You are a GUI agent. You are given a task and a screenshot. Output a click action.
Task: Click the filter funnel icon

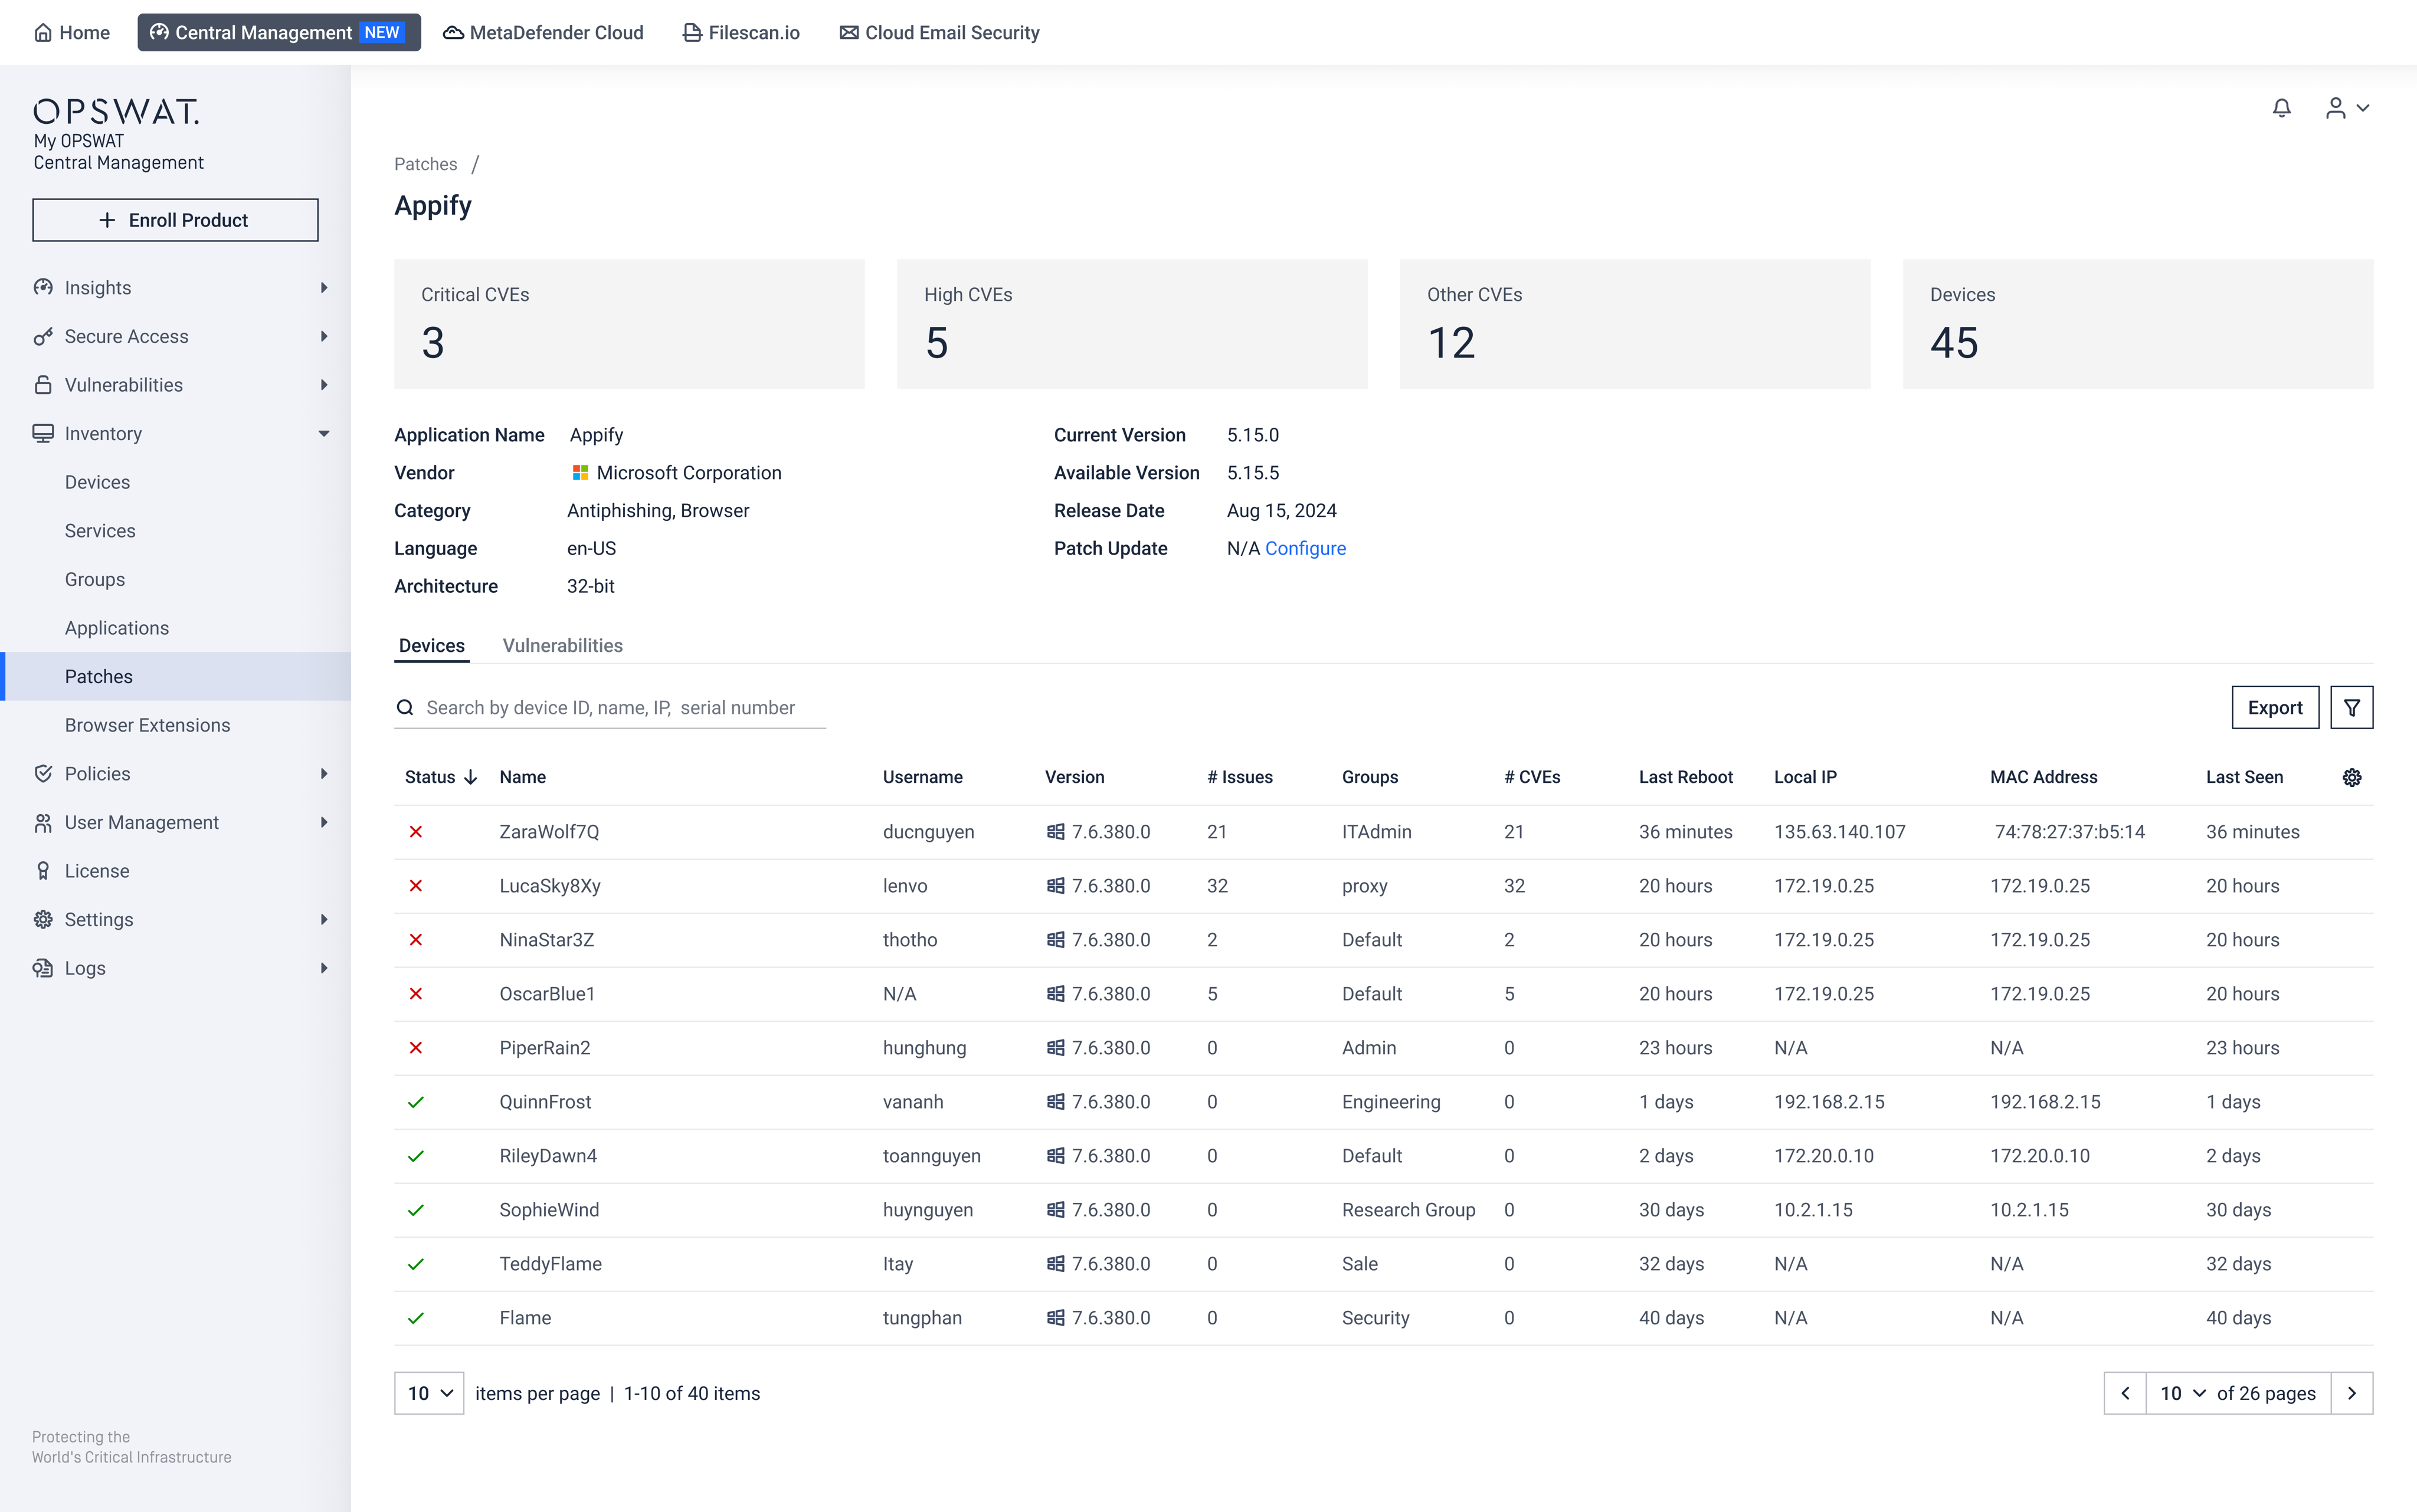click(x=2351, y=708)
